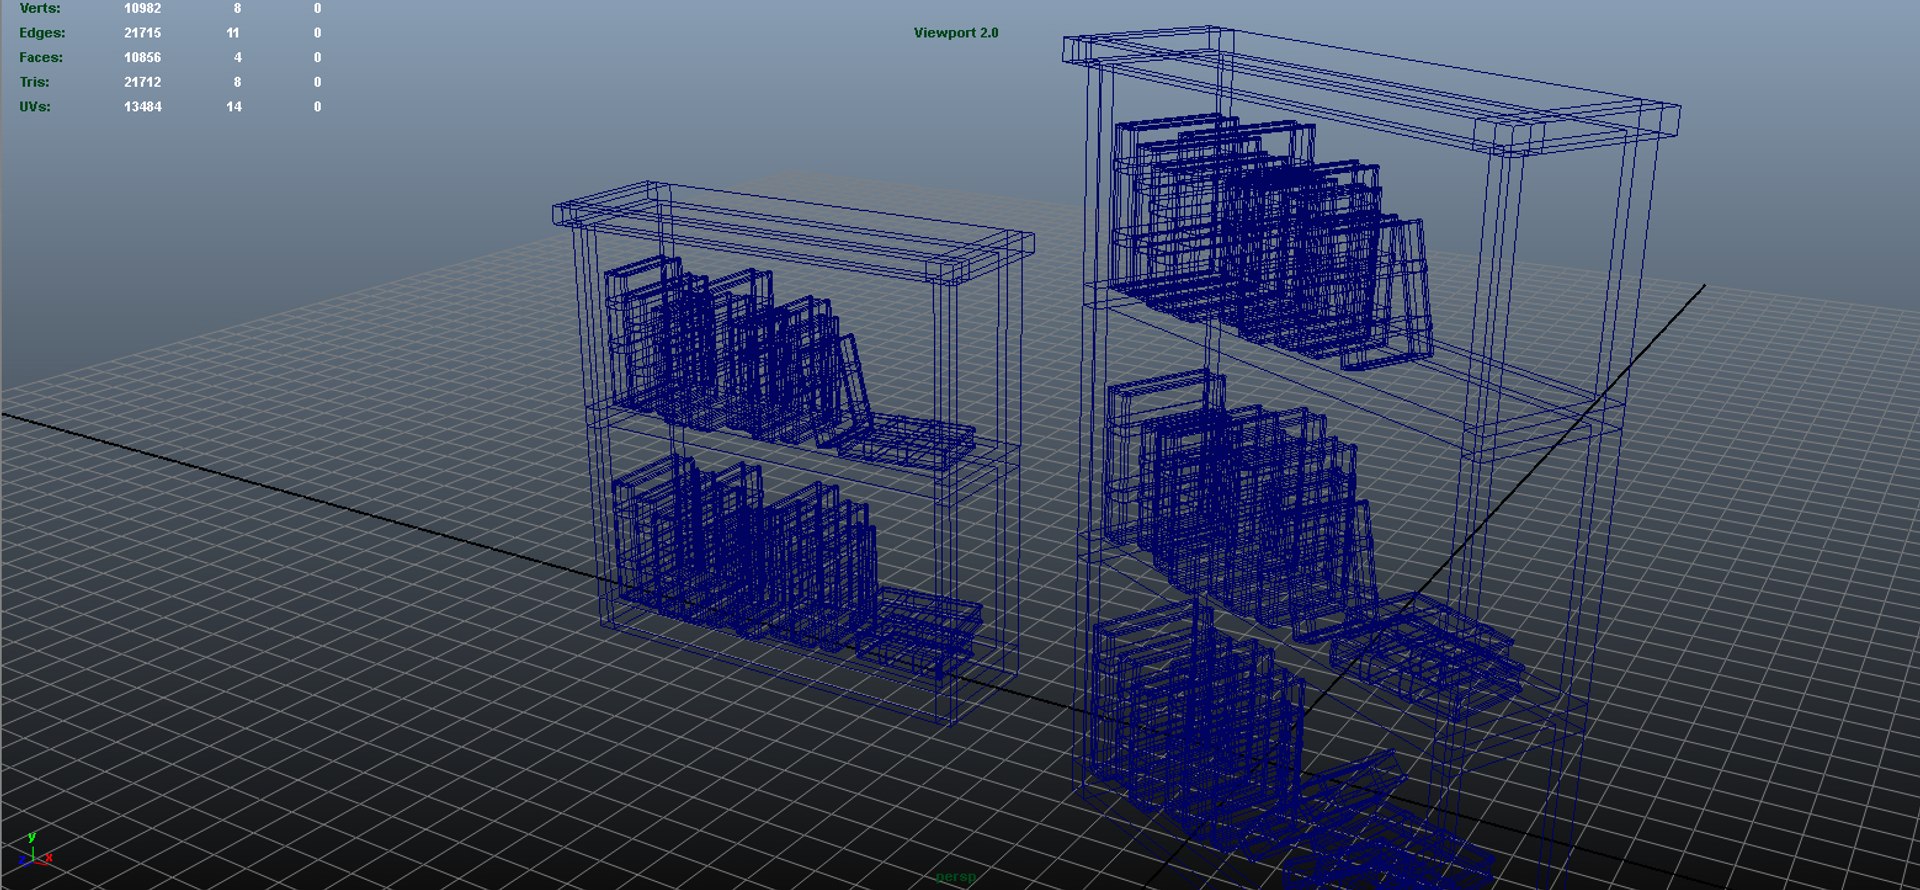Click the 0 value in UVs row

(x=317, y=107)
